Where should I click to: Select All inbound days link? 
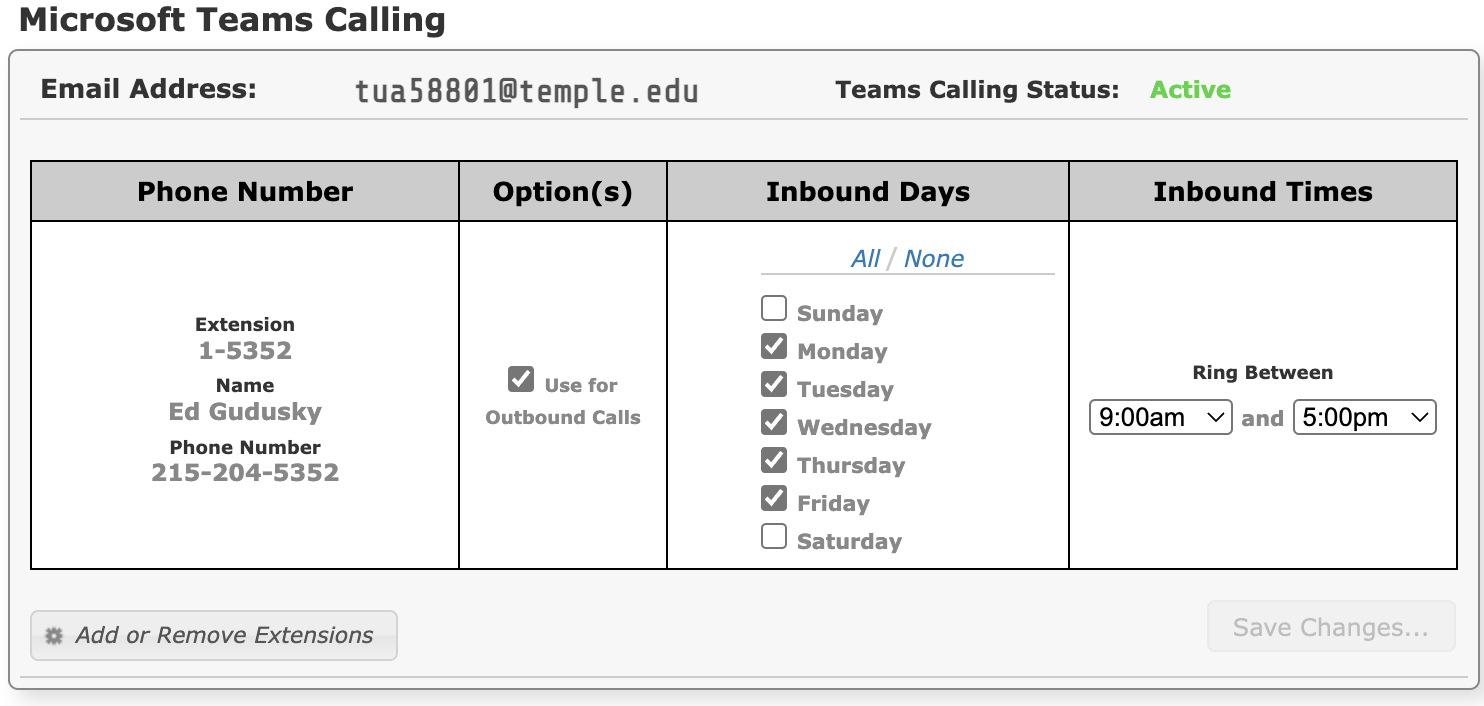865,259
